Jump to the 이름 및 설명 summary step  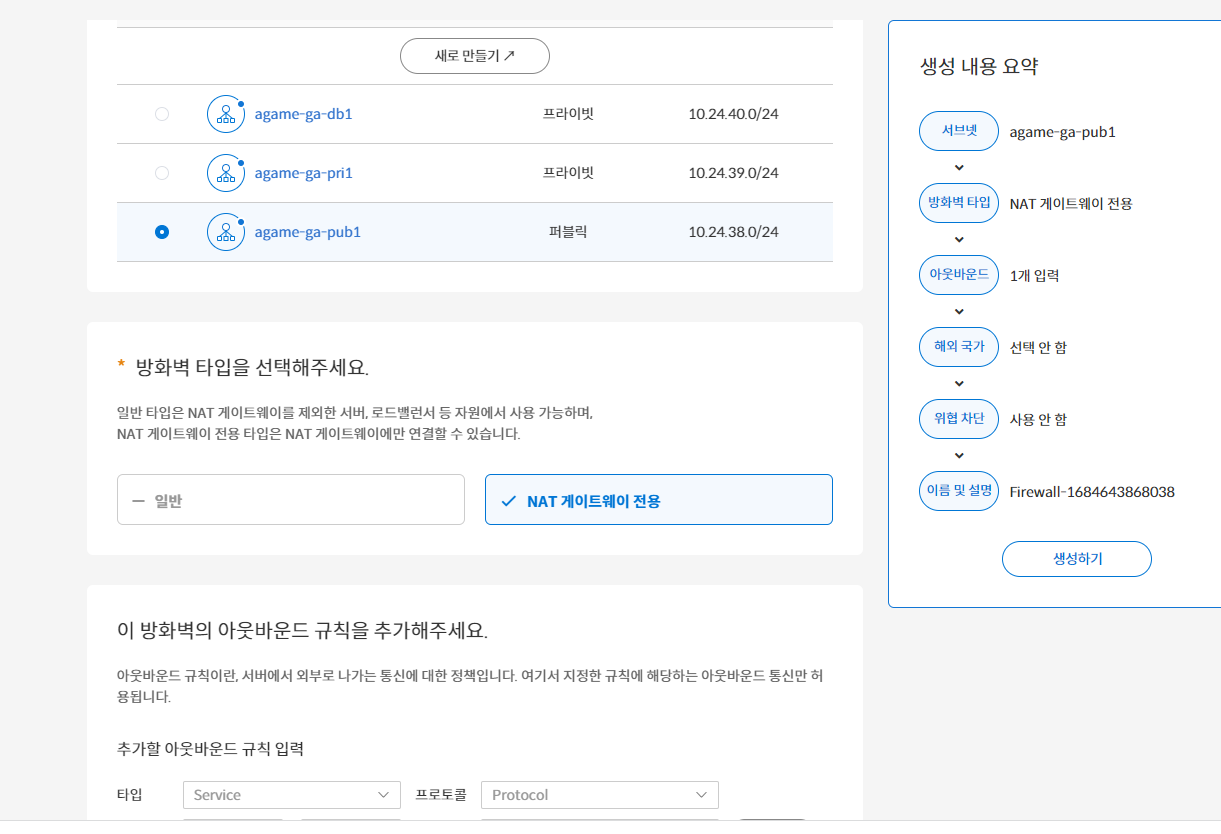[959, 491]
